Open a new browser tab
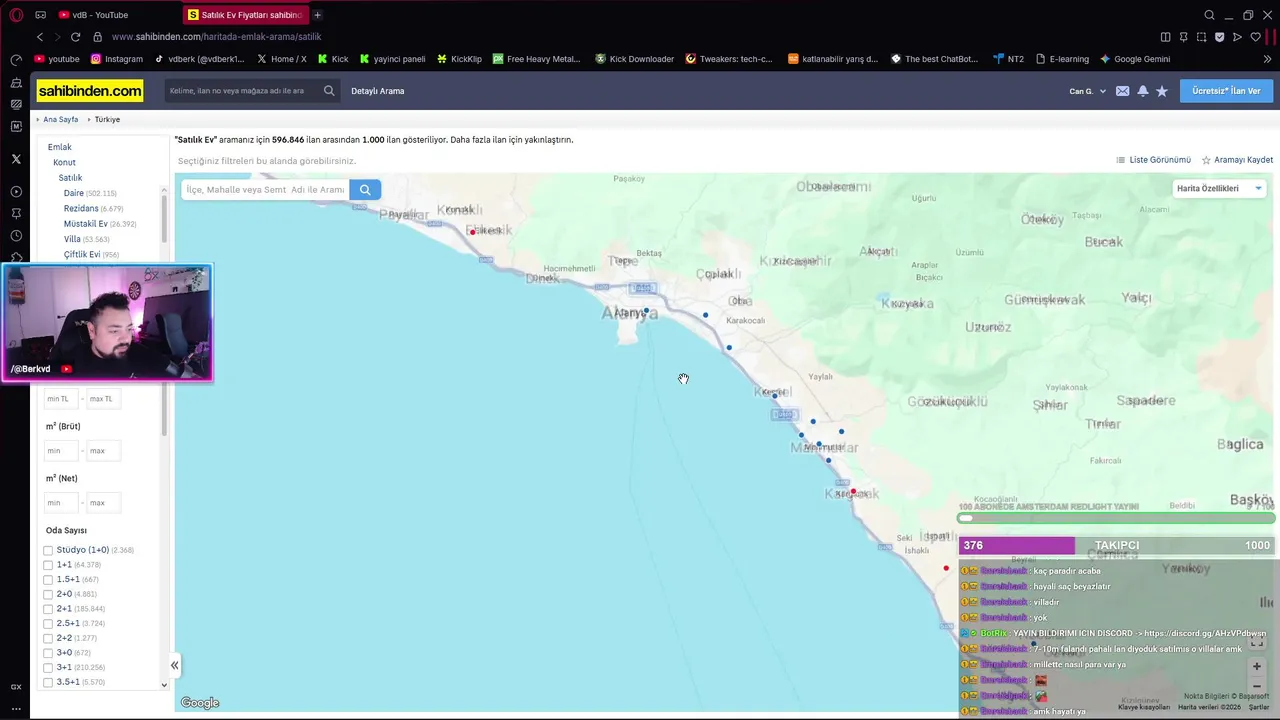The width and height of the screenshot is (1280, 720). pyautogui.click(x=317, y=15)
